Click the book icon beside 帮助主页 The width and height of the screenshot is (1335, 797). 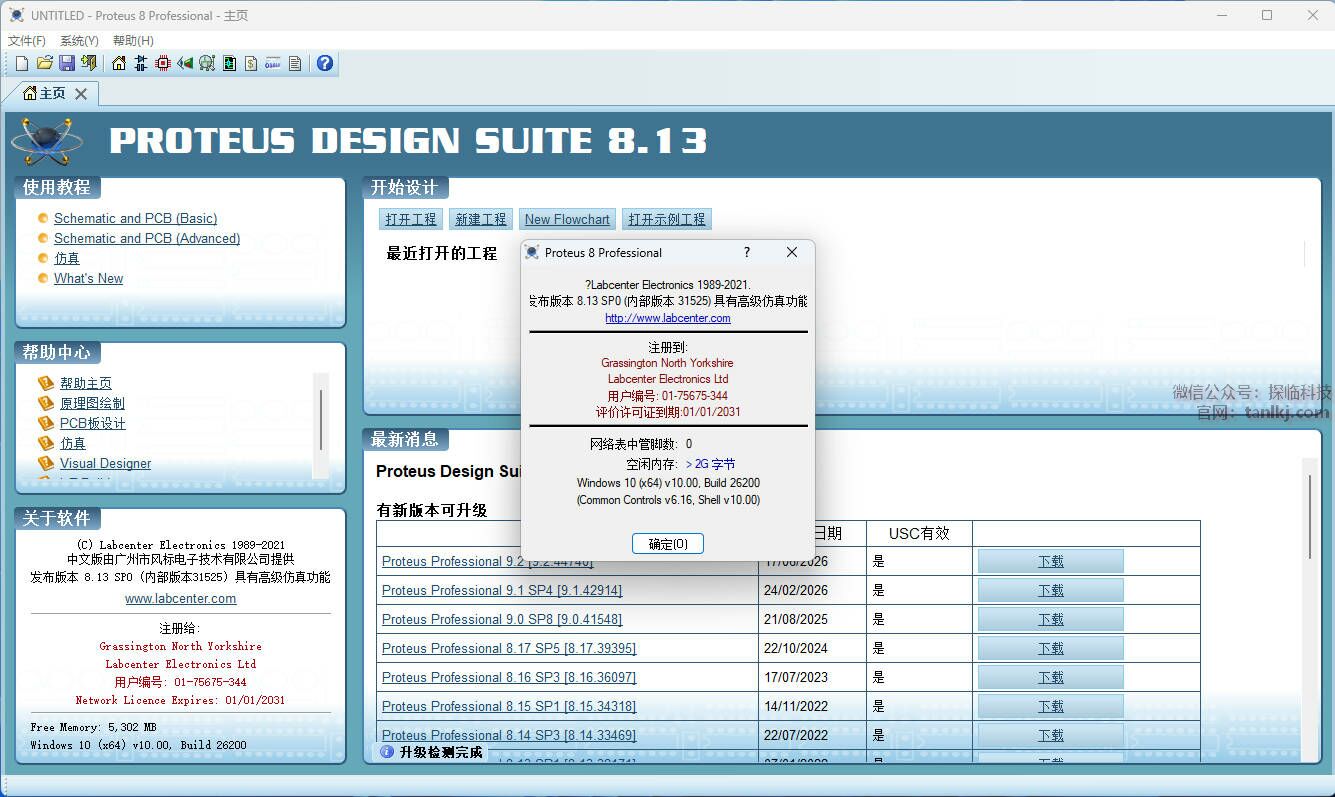[x=46, y=383]
